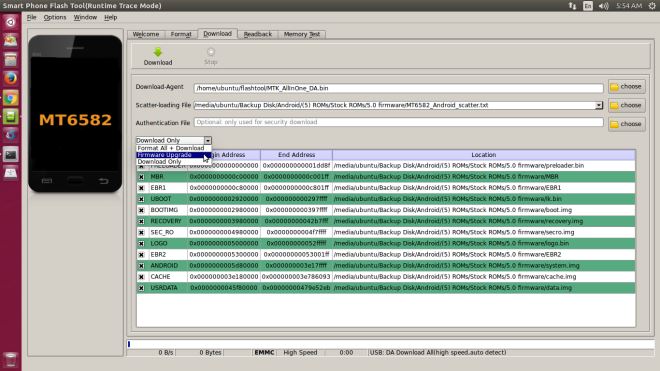Open Firefox from the Ubuntu launcher
660x371 pixels.
click(11, 78)
